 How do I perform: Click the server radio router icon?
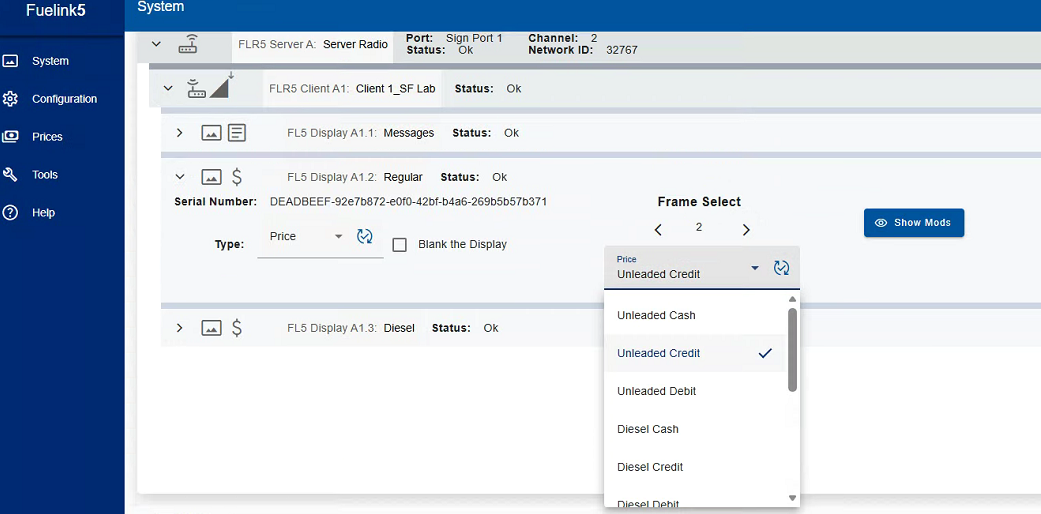point(188,44)
